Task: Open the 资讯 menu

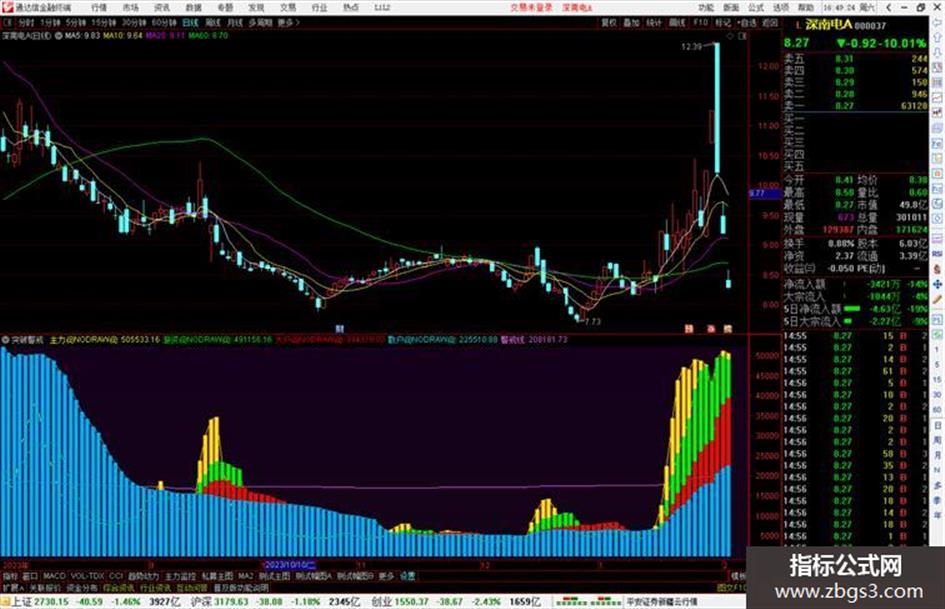Action: (x=162, y=7)
